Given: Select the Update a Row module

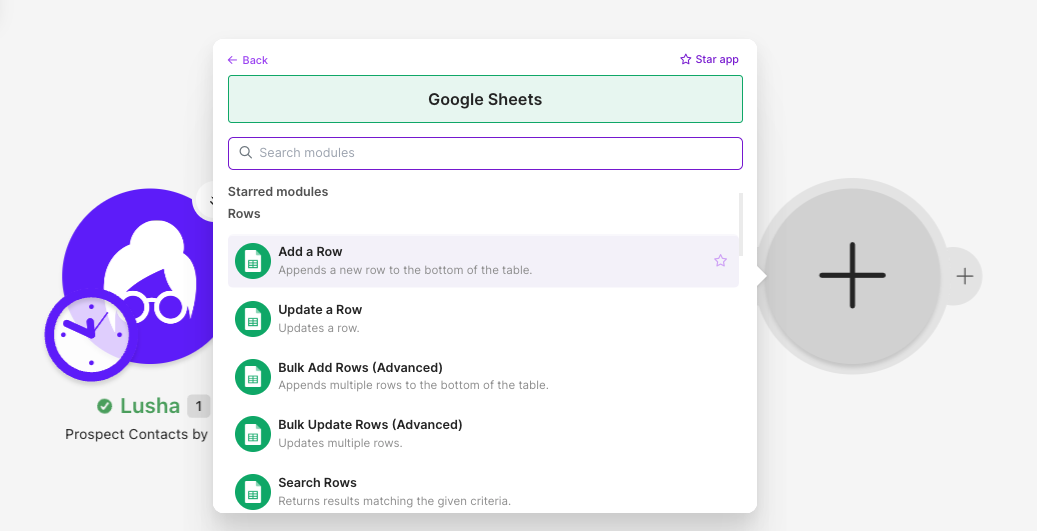Looking at the screenshot, I should click(x=483, y=318).
